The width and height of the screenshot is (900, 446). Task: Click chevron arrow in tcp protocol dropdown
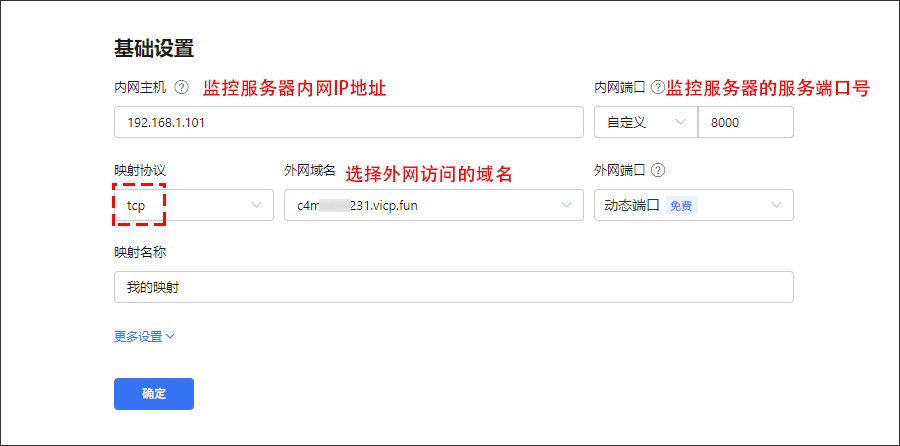coord(257,205)
